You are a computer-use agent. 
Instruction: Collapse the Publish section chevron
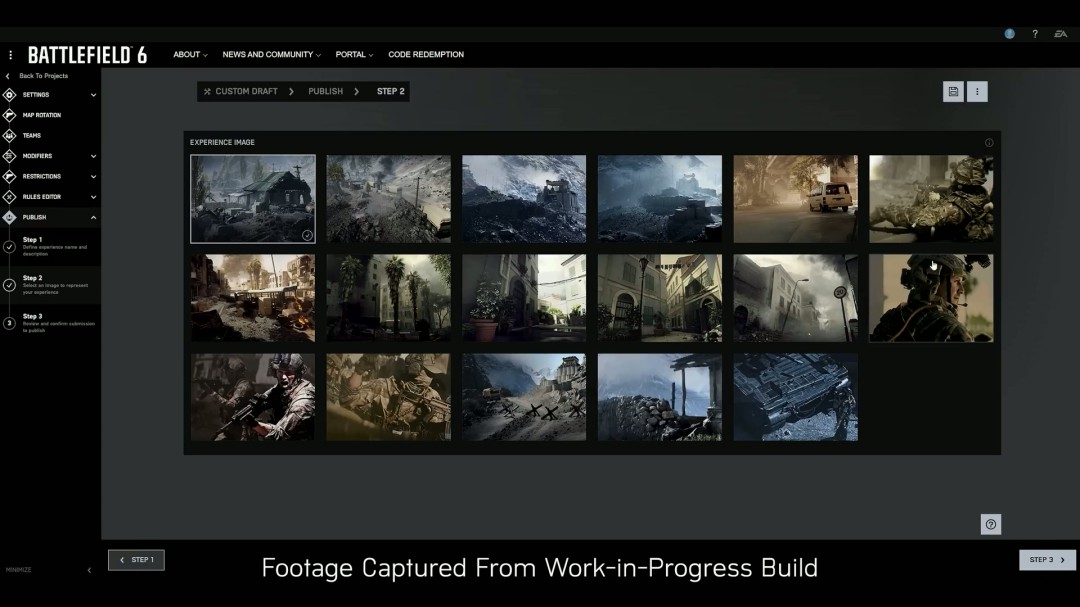[x=93, y=217]
